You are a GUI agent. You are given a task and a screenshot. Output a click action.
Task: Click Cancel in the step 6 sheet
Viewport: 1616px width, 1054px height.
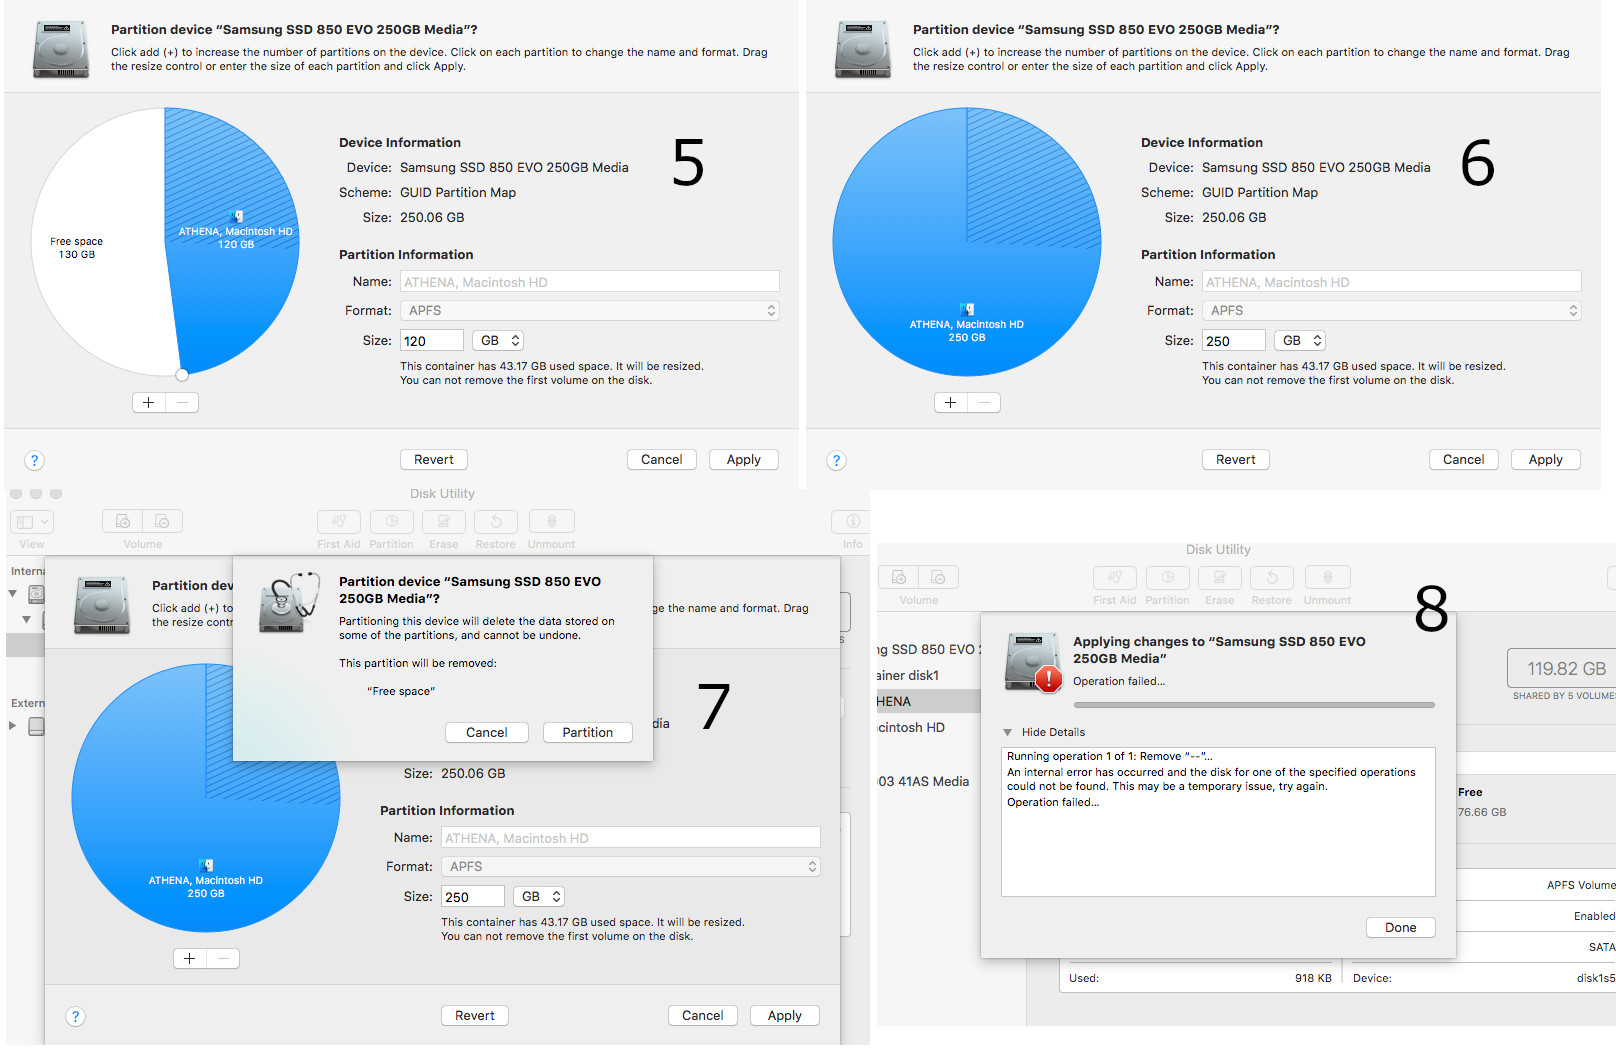[x=1464, y=460]
